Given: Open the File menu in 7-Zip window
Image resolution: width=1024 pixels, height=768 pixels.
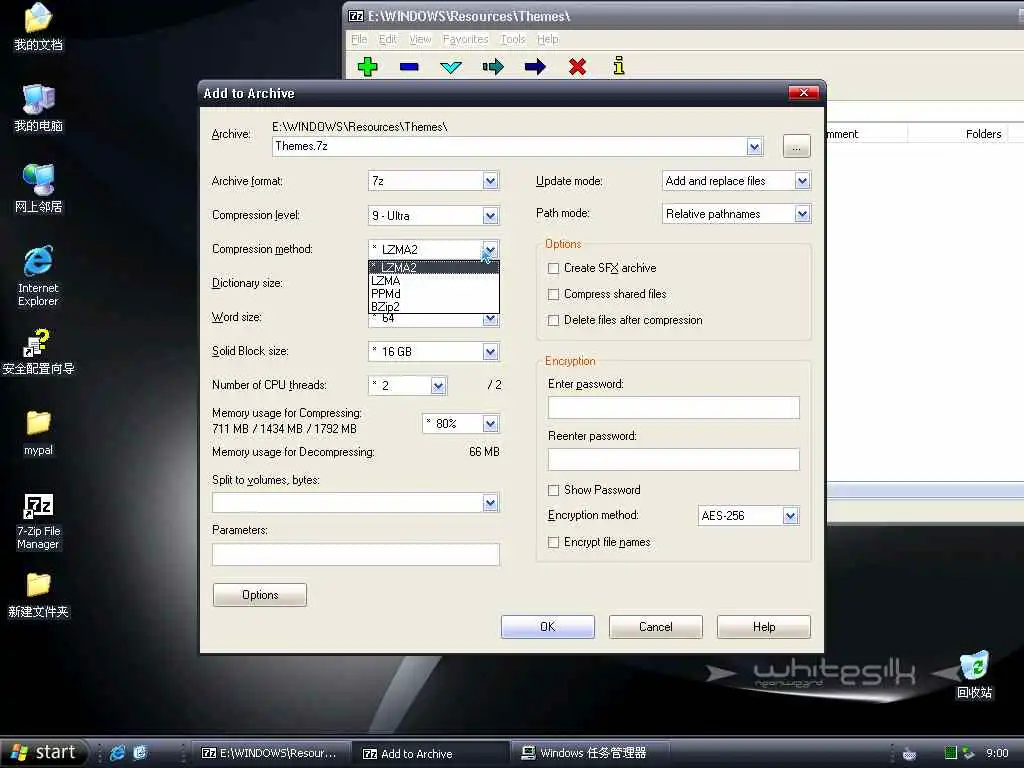Looking at the screenshot, I should point(359,39).
